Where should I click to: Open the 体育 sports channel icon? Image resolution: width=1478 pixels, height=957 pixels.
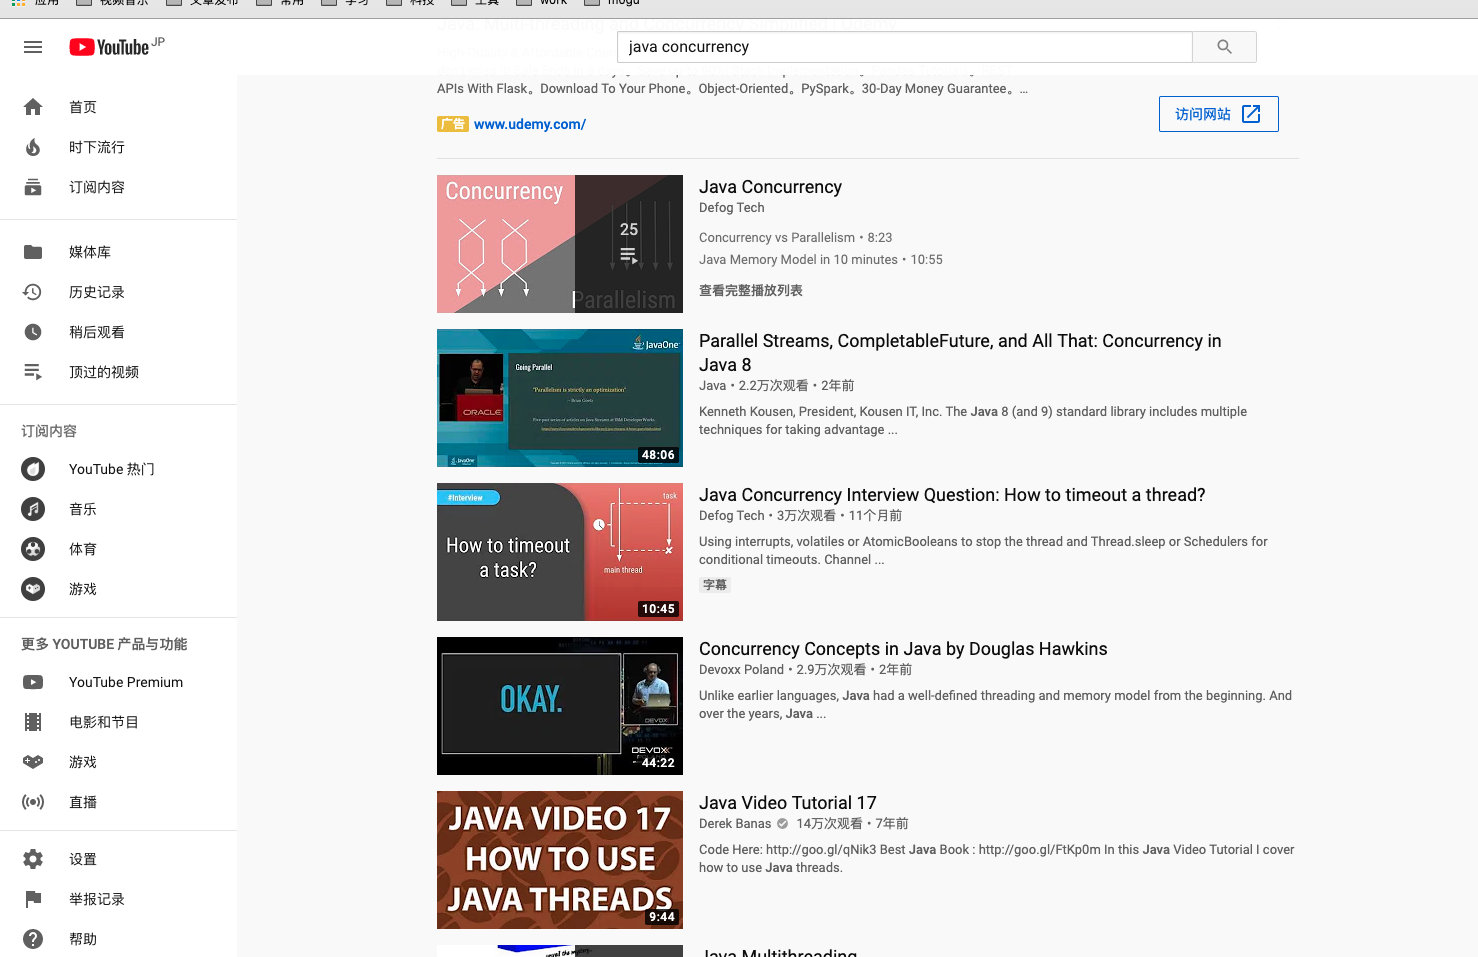click(x=33, y=549)
